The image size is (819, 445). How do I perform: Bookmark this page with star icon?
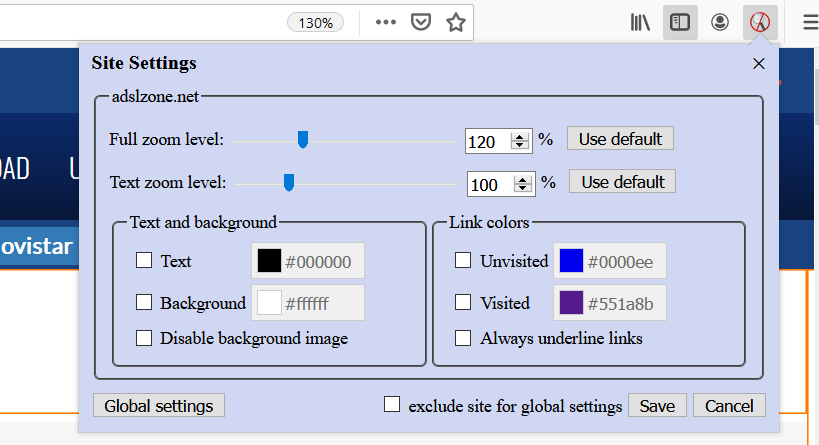[455, 22]
